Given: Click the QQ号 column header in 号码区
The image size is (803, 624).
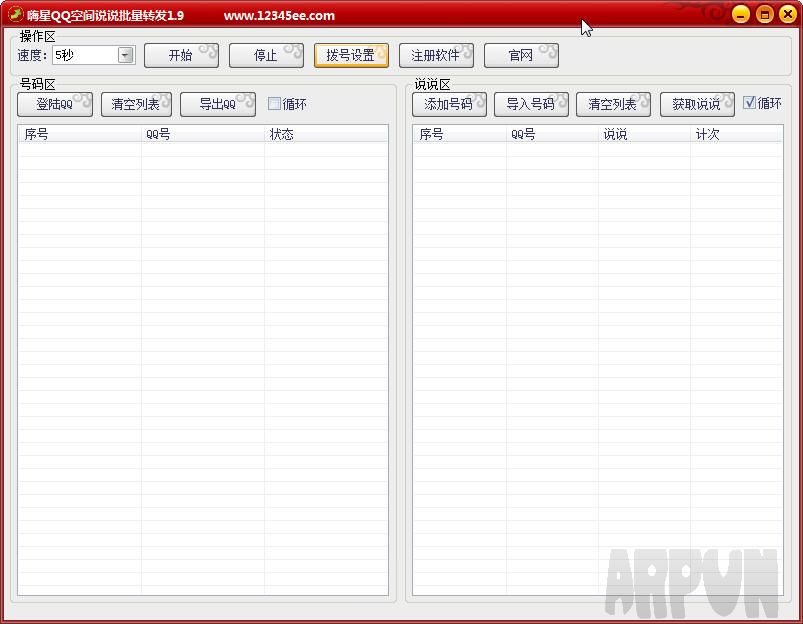Looking at the screenshot, I should [203, 134].
